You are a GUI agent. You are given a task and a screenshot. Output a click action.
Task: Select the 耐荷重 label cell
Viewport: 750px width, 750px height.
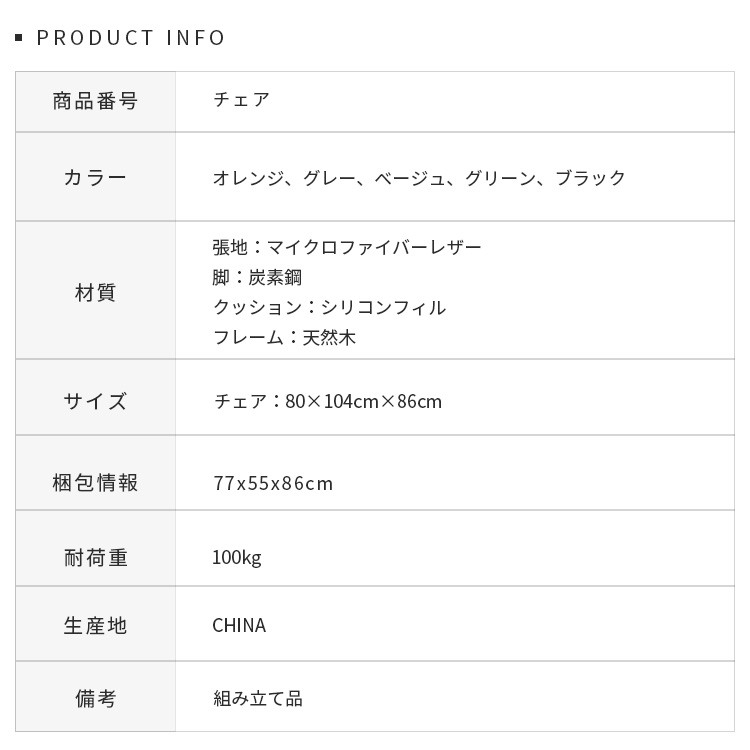(x=95, y=558)
